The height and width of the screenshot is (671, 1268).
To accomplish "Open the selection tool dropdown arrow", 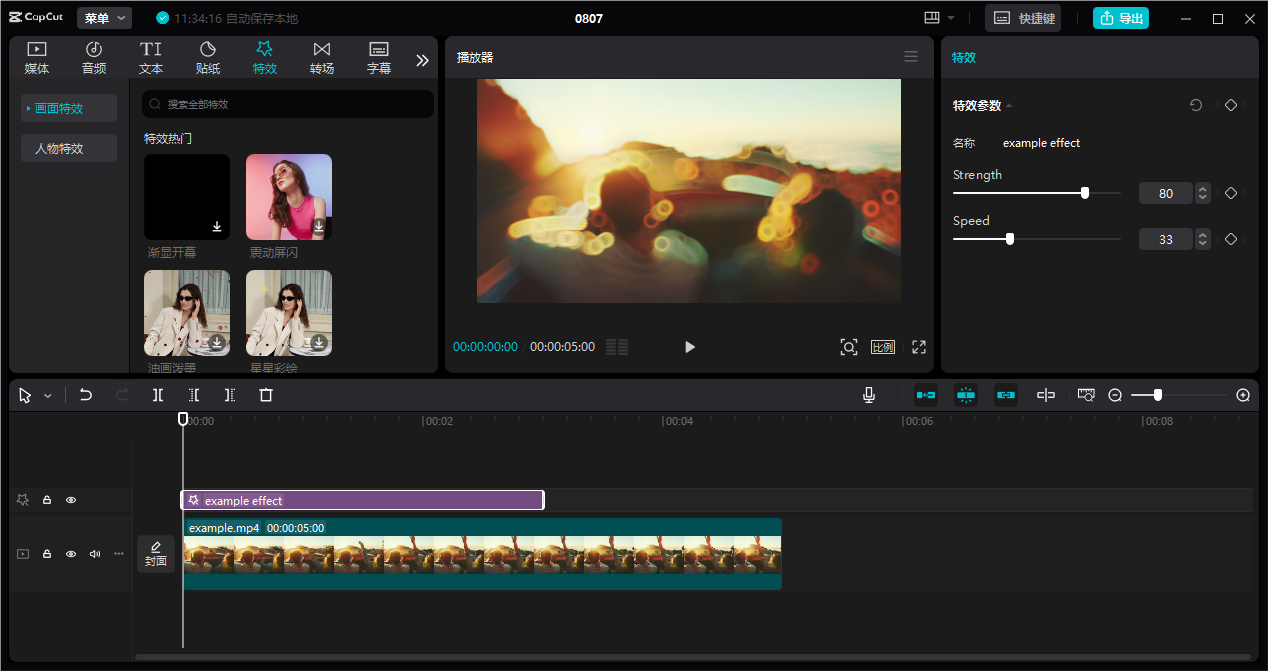I will click(x=48, y=396).
